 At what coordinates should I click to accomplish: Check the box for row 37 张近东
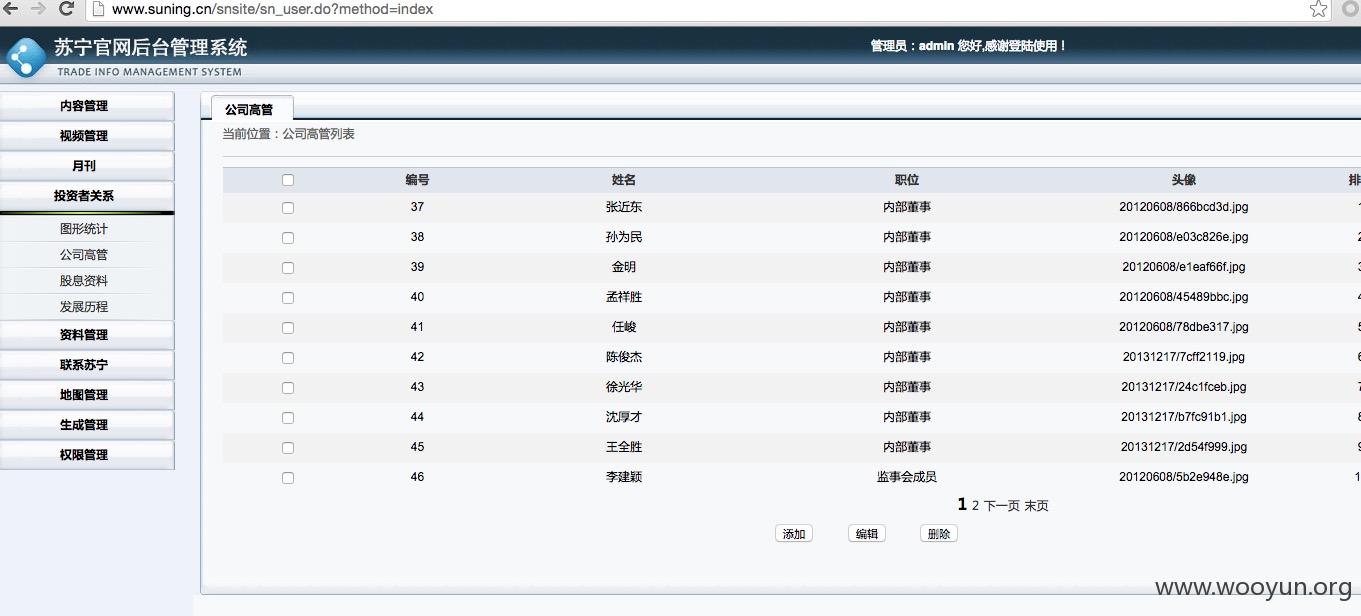click(x=288, y=208)
